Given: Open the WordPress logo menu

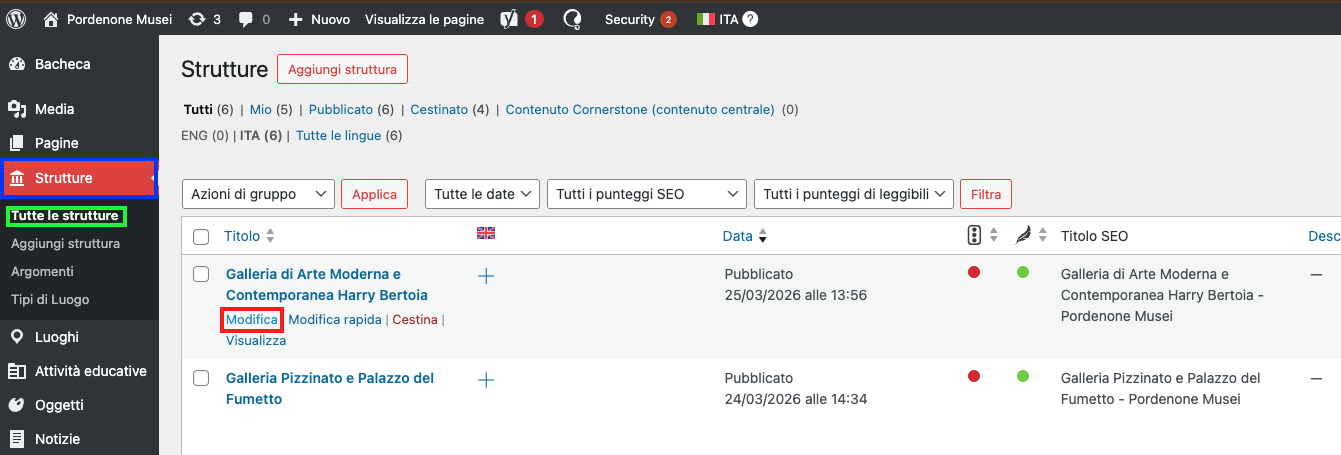Looking at the screenshot, I should [x=16, y=18].
